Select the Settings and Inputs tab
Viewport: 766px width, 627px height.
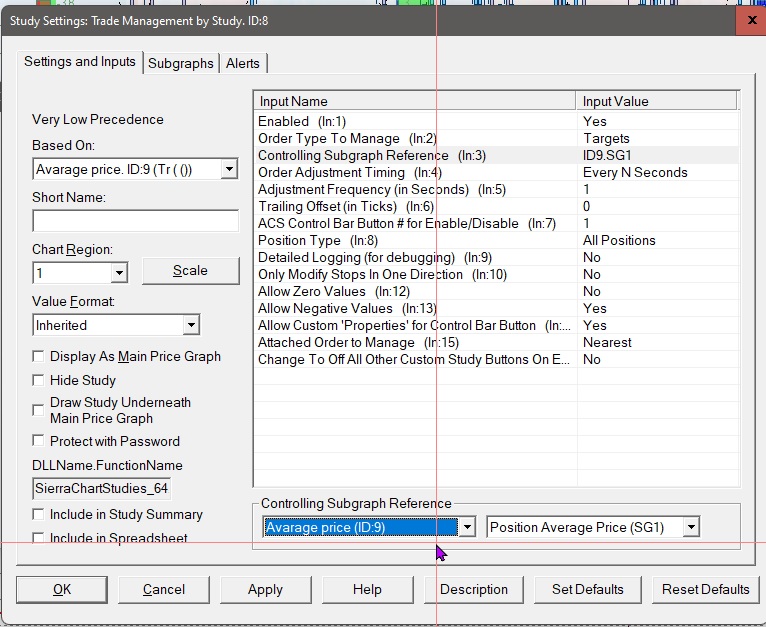80,62
